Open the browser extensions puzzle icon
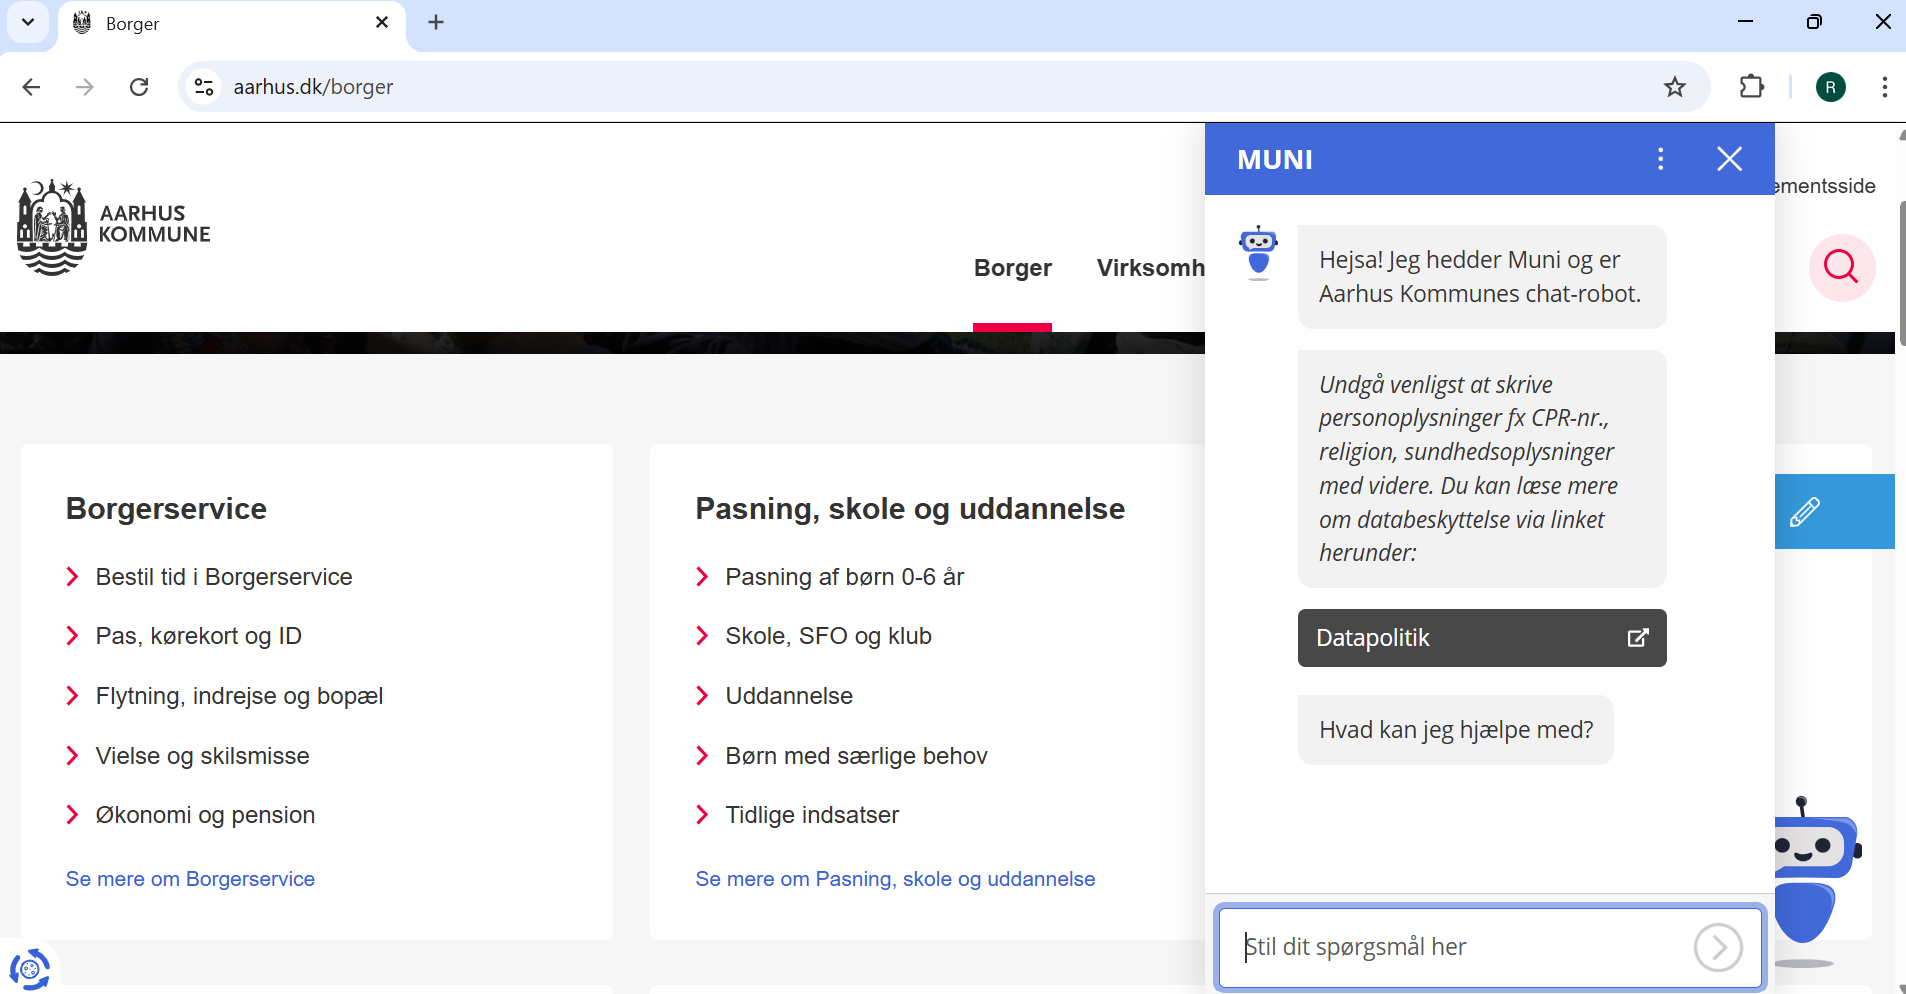This screenshot has height=994, width=1906. pyautogui.click(x=1751, y=87)
